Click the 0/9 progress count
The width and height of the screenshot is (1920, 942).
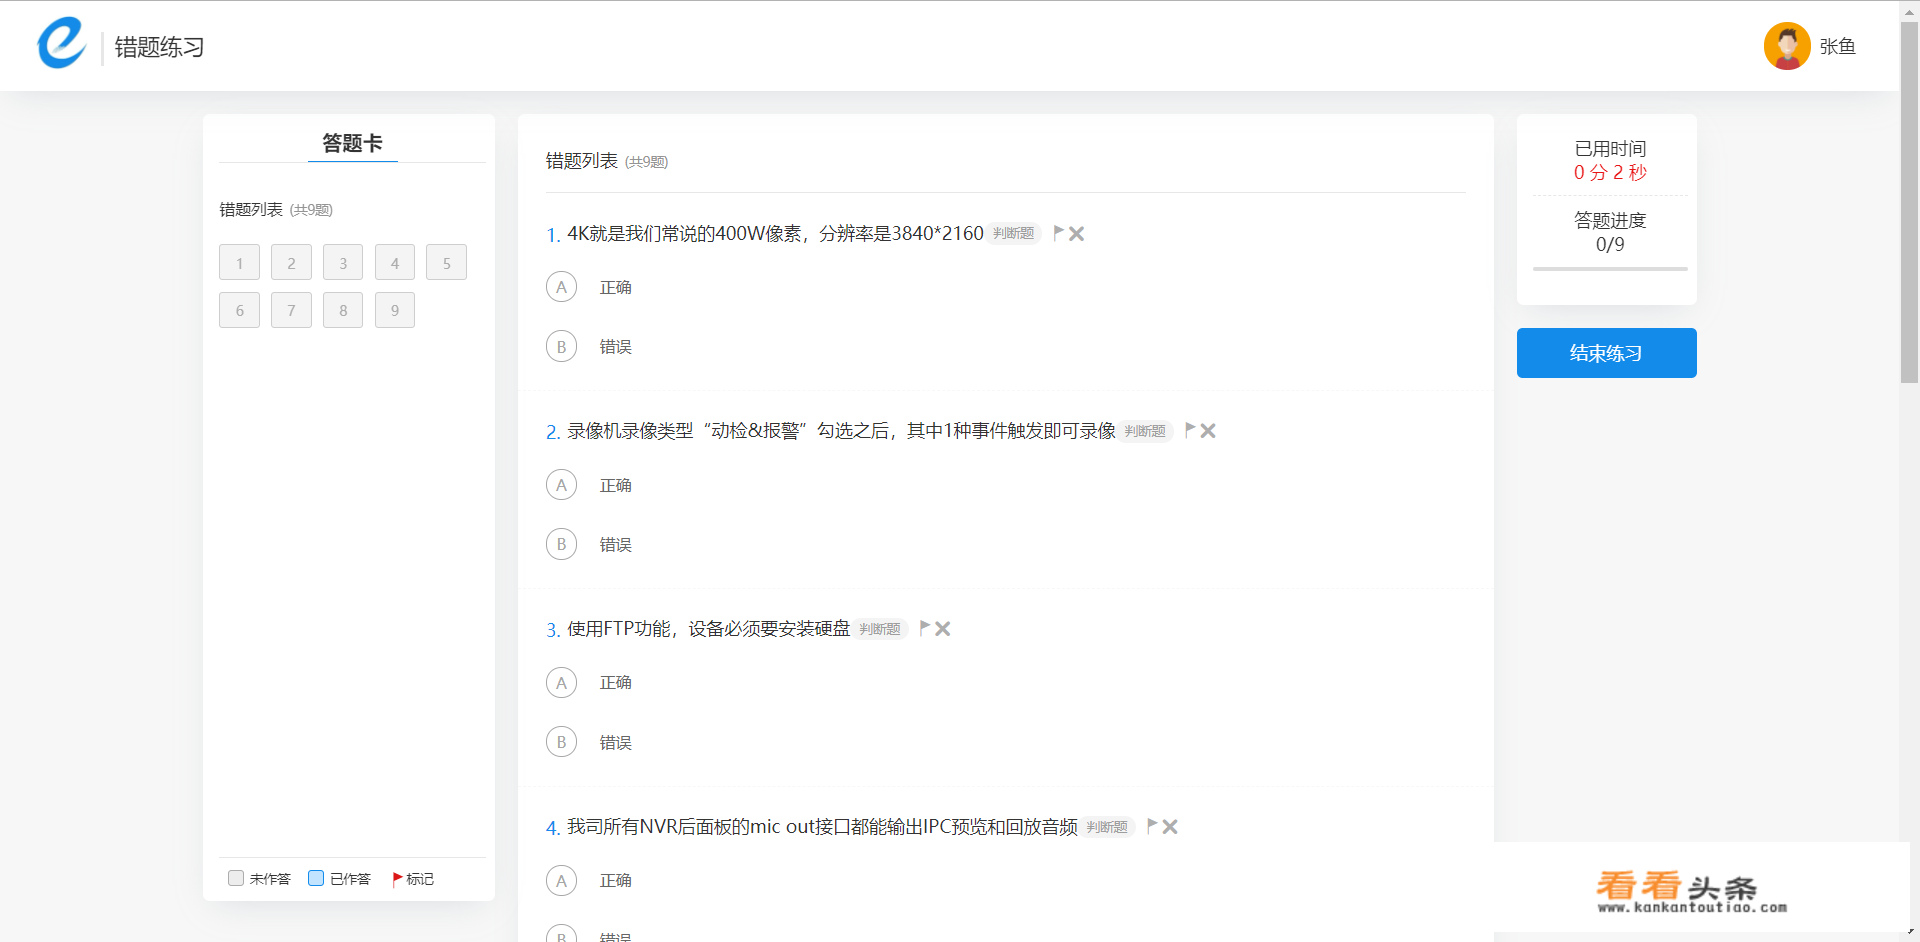(1610, 244)
